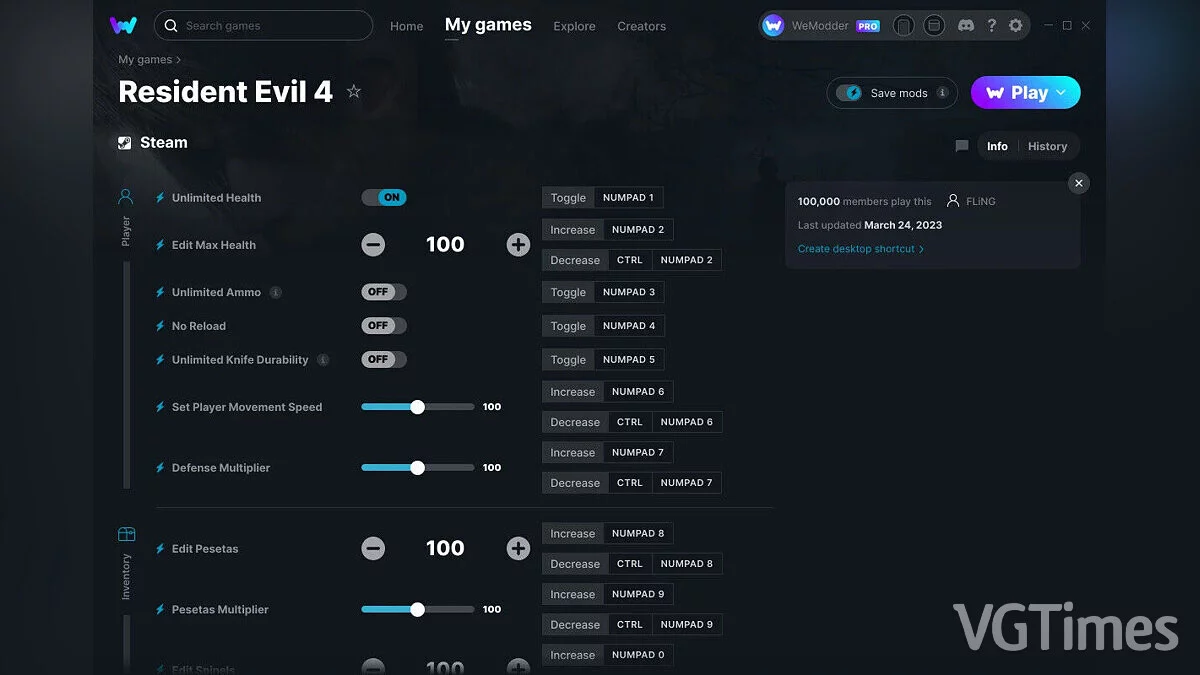
Task: Close the game info card
Action: (1078, 183)
